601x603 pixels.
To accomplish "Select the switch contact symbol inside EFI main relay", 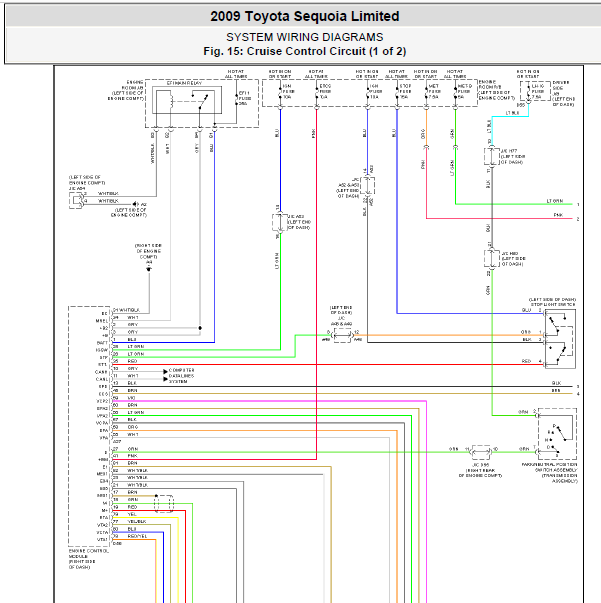I will pos(202,101).
